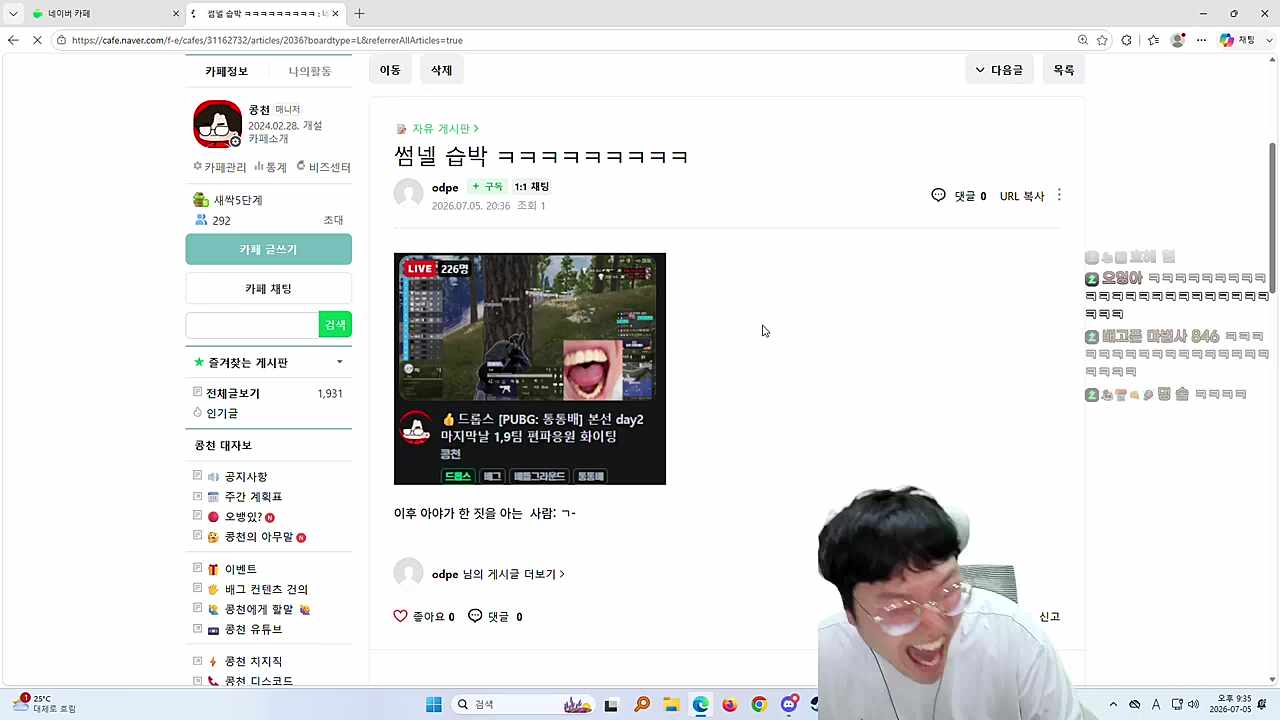The image size is (1280, 720).
Task: Open Firefox from taskbar
Action: click(x=730, y=705)
